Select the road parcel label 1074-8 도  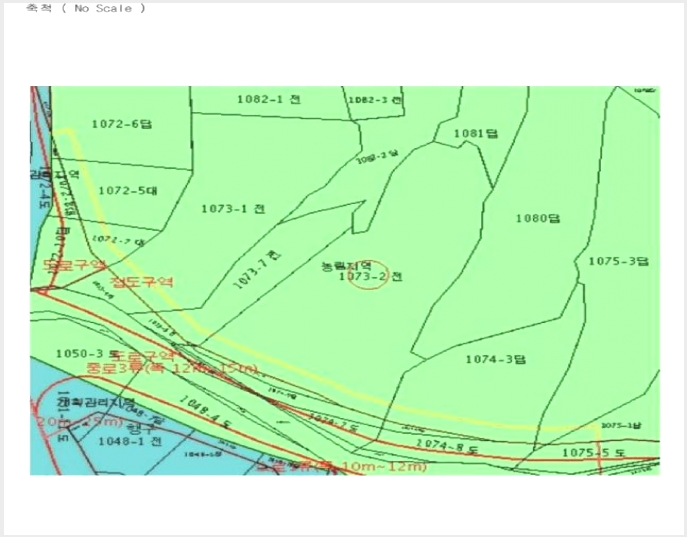447,446
